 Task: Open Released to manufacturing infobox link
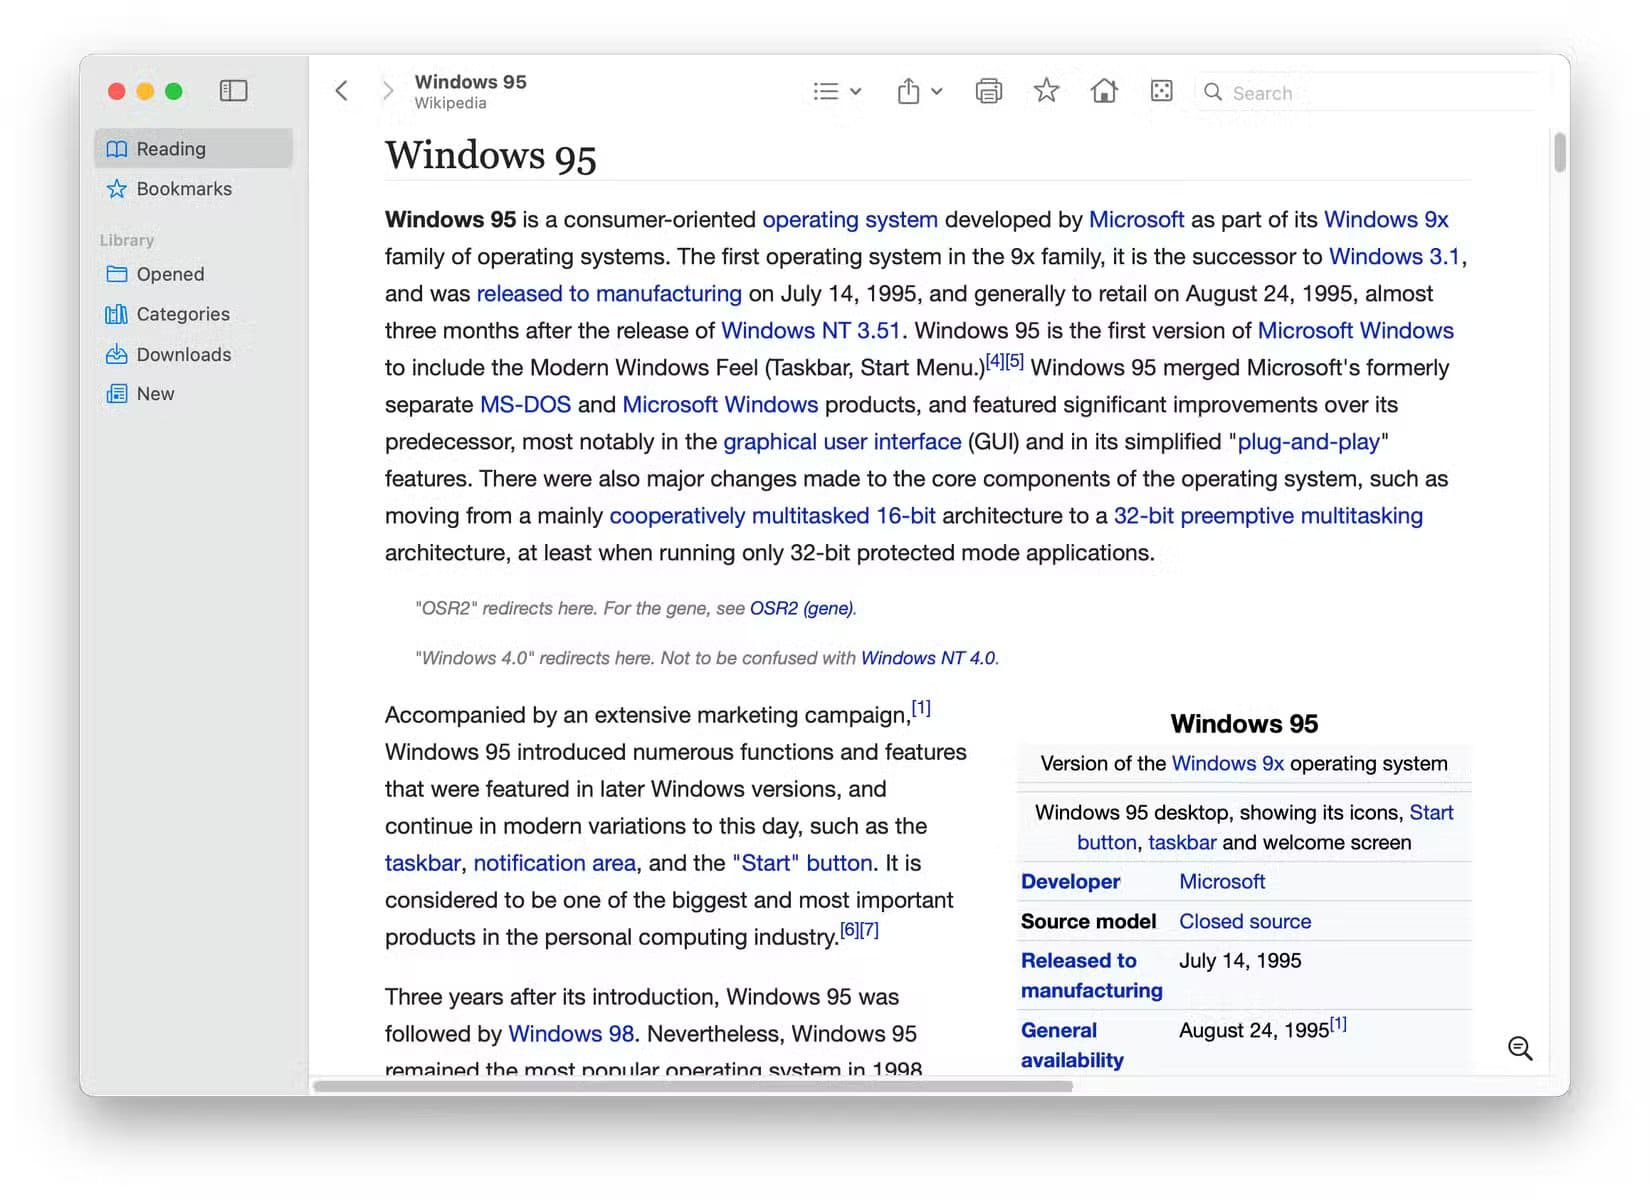(x=1091, y=975)
